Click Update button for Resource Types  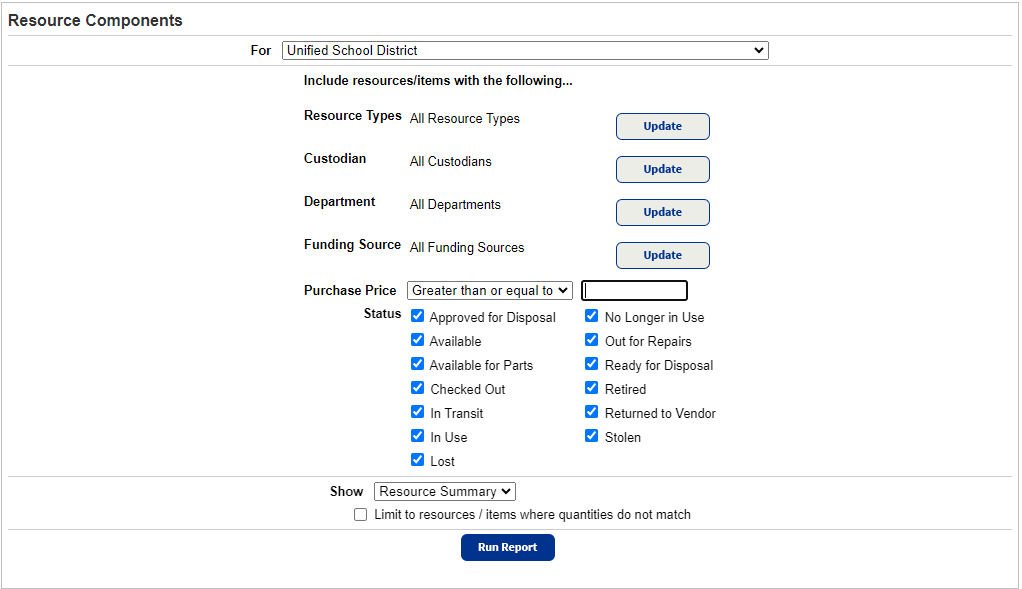point(662,126)
